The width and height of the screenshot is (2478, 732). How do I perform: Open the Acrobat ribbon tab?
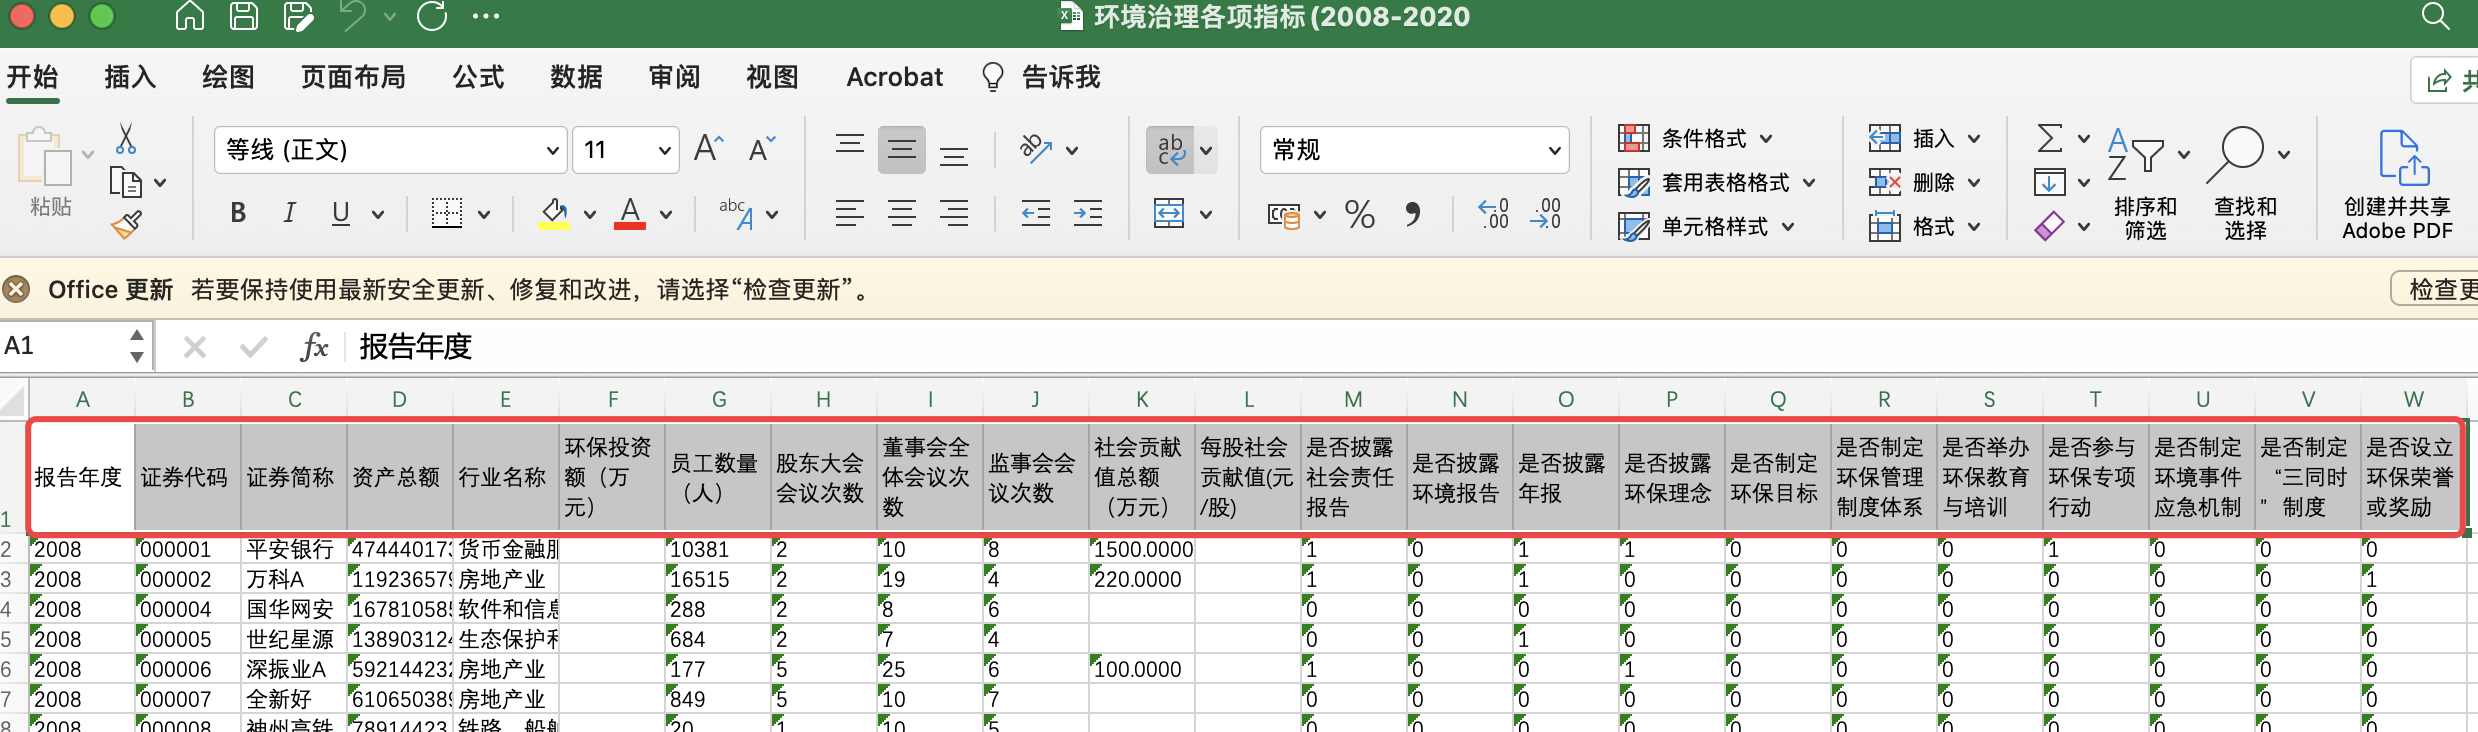(894, 77)
